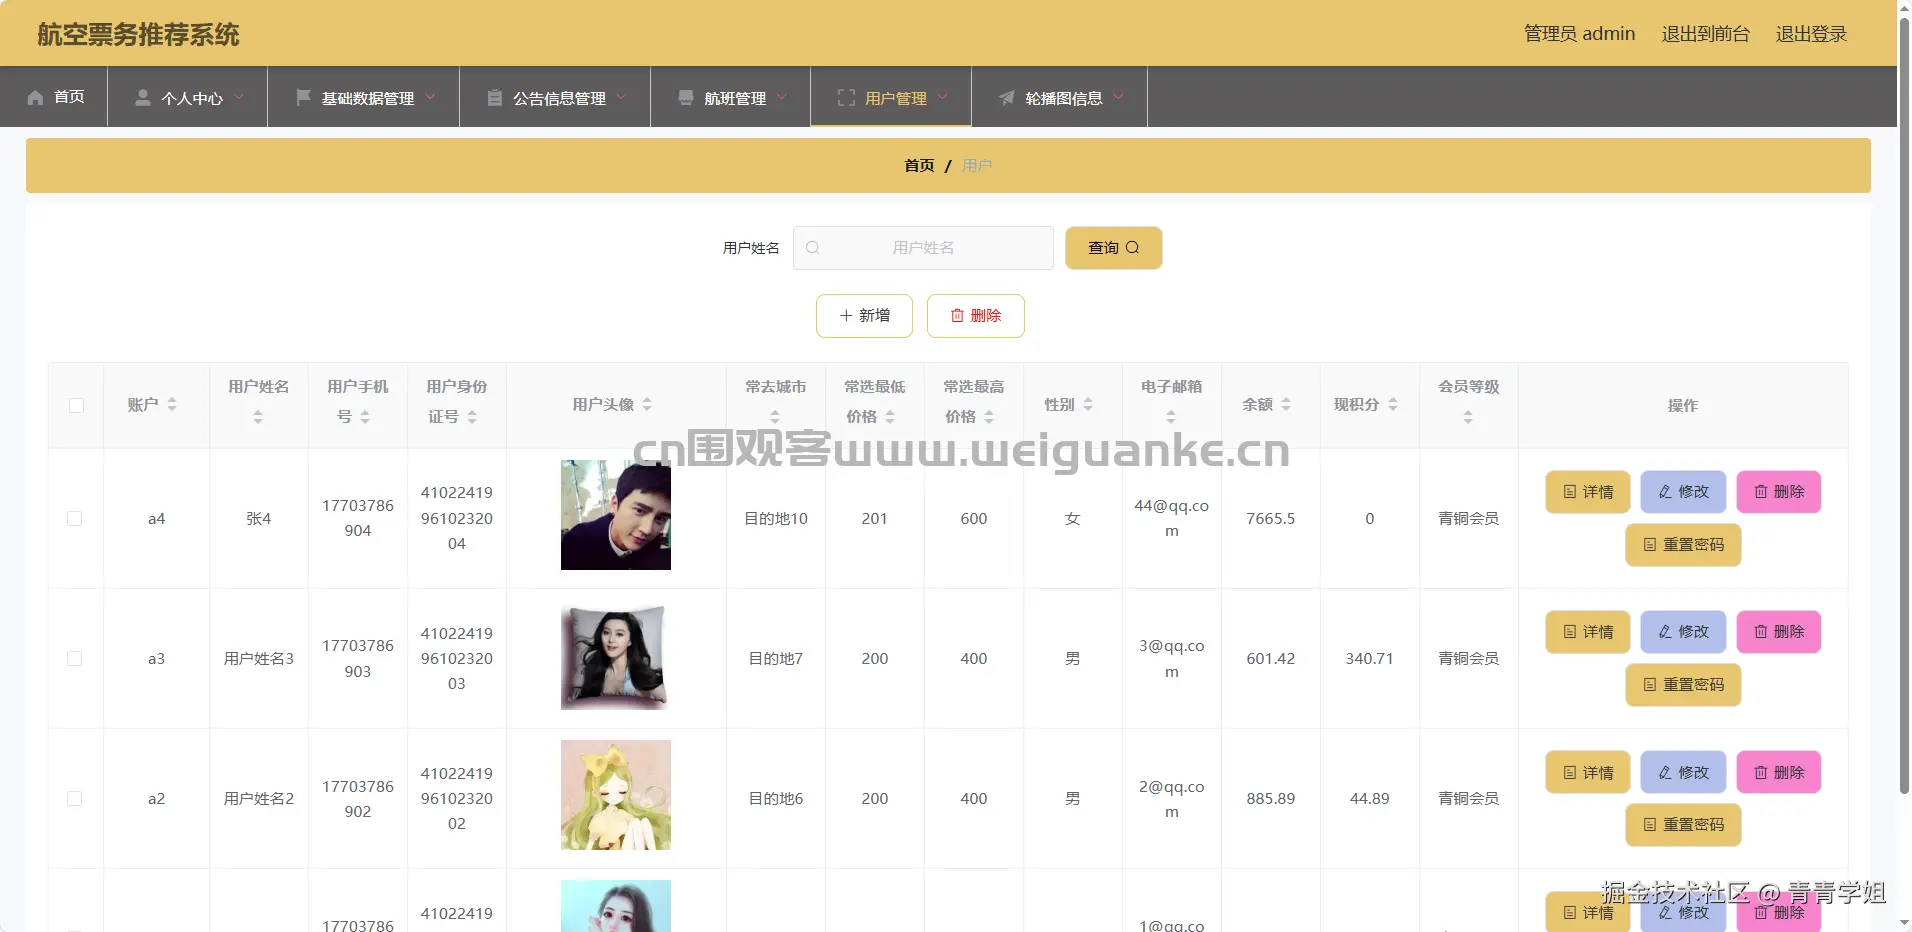The image size is (1912, 932).
Task: Open the 个人中心 menu
Action: [188, 97]
